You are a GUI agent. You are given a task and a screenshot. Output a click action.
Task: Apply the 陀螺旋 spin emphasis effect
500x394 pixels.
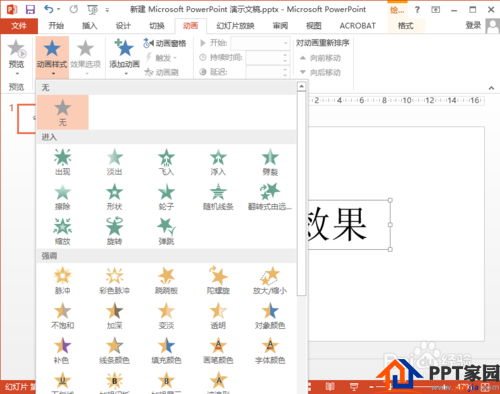(218, 281)
